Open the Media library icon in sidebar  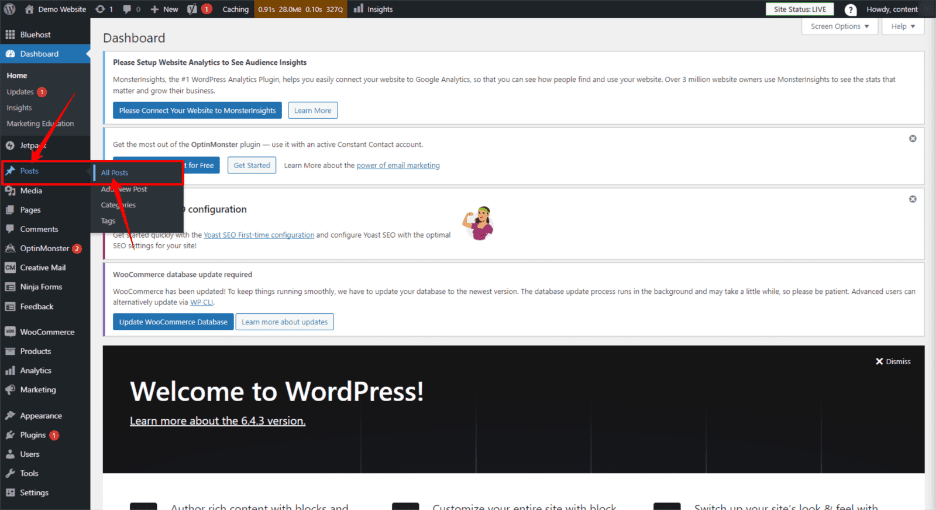coord(10,190)
